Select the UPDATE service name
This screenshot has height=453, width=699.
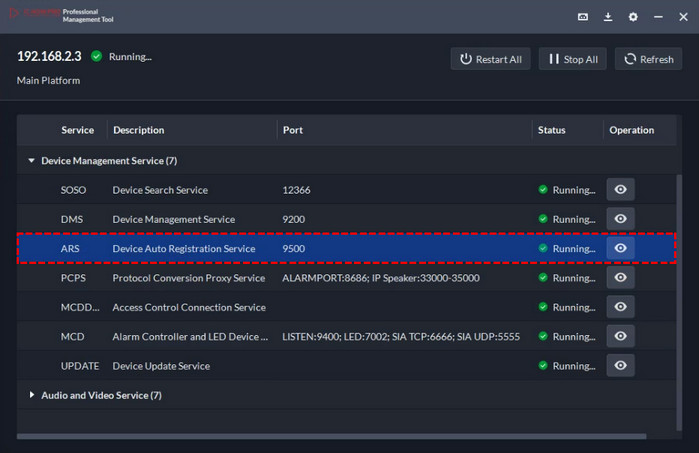coord(80,366)
